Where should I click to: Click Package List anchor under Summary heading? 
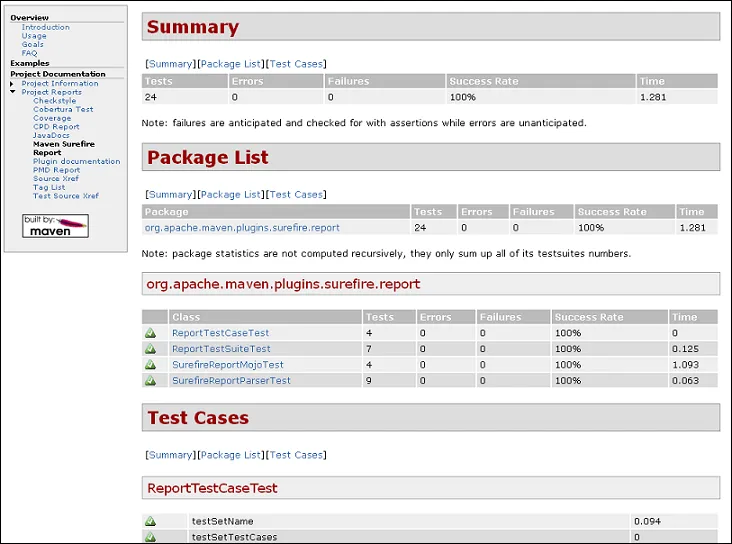tap(231, 64)
